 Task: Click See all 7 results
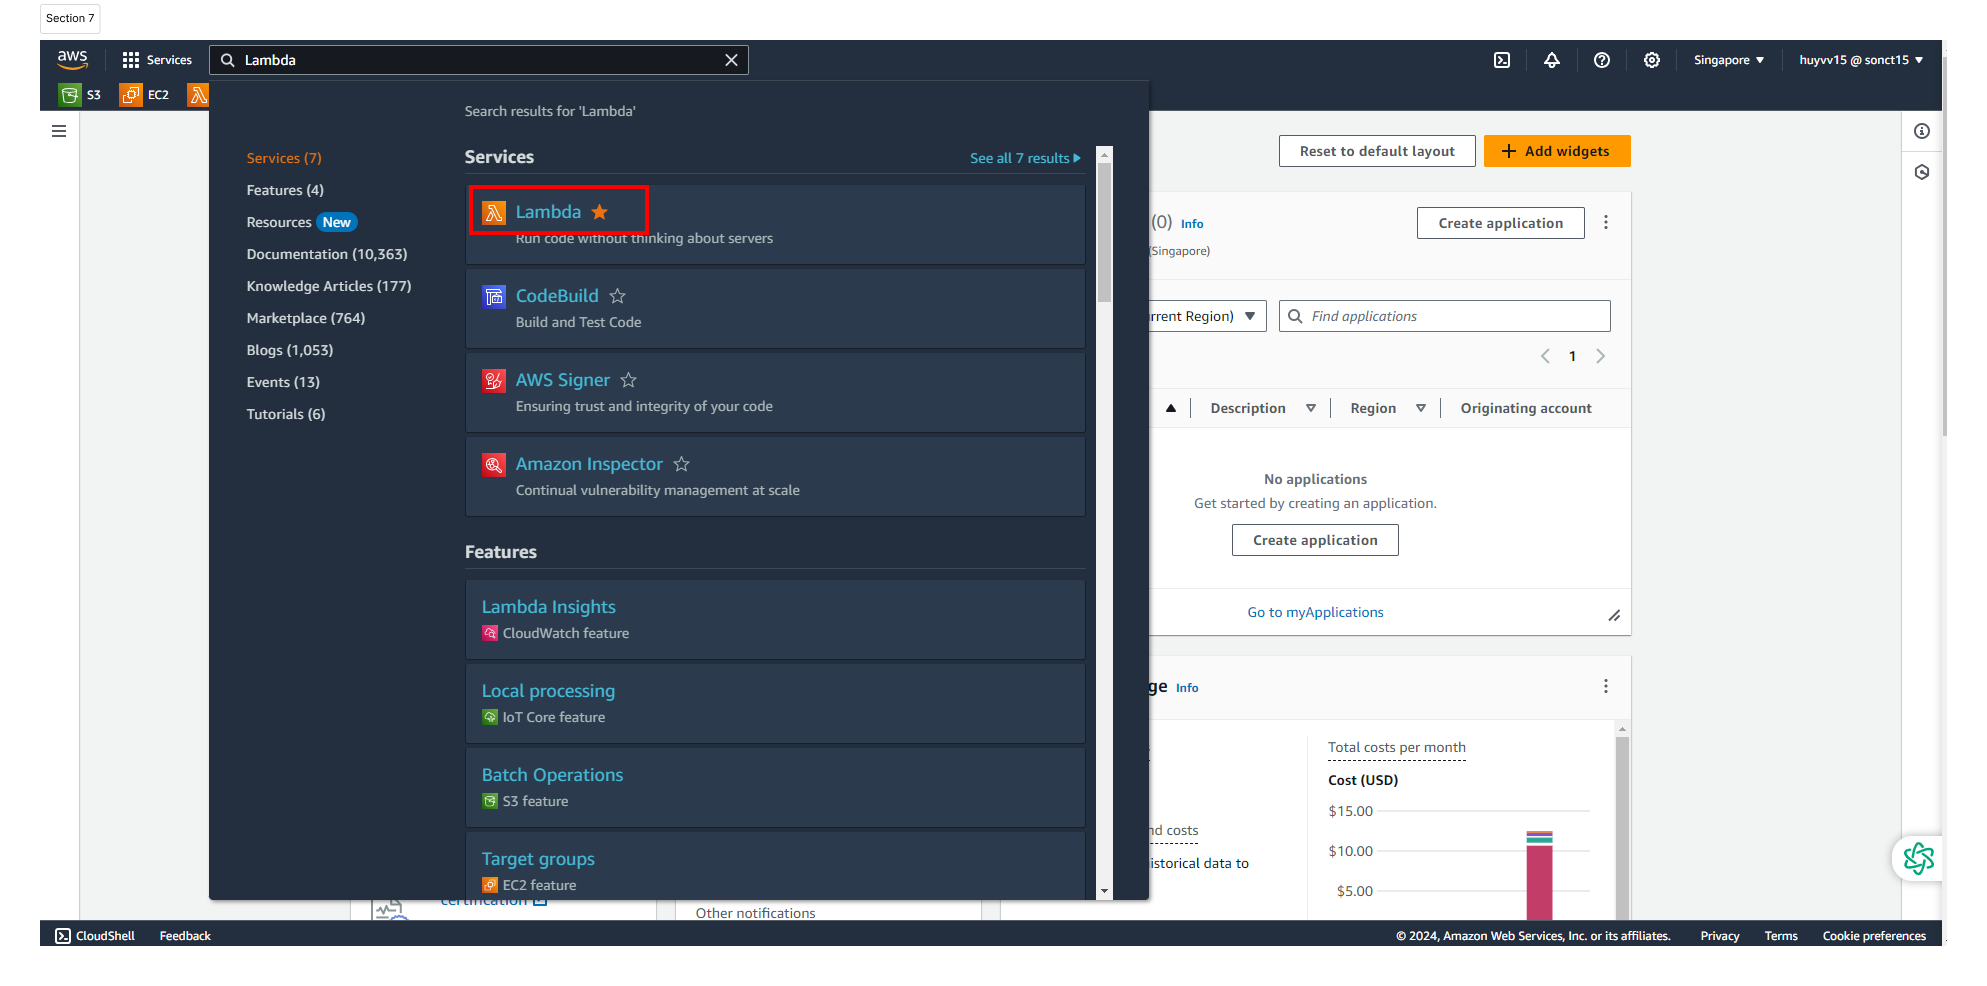tap(1025, 158)
